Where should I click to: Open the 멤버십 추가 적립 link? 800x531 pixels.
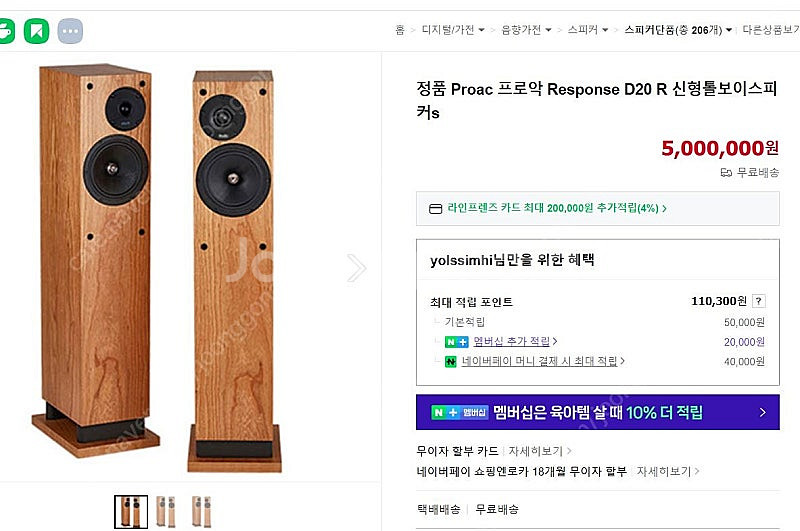click(x=512, y=342)
